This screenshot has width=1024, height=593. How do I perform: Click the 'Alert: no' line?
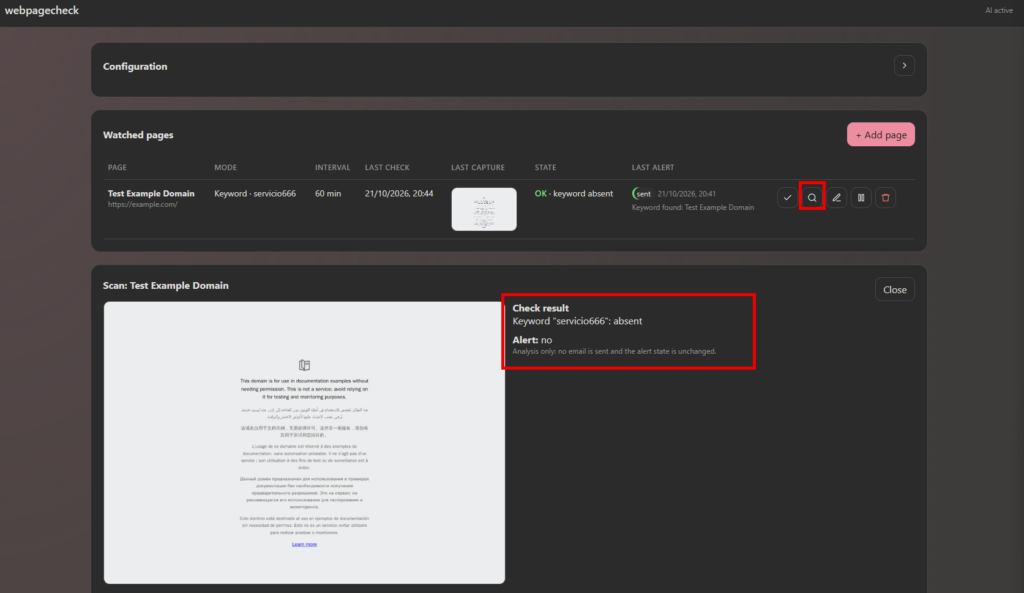(532, 340)
